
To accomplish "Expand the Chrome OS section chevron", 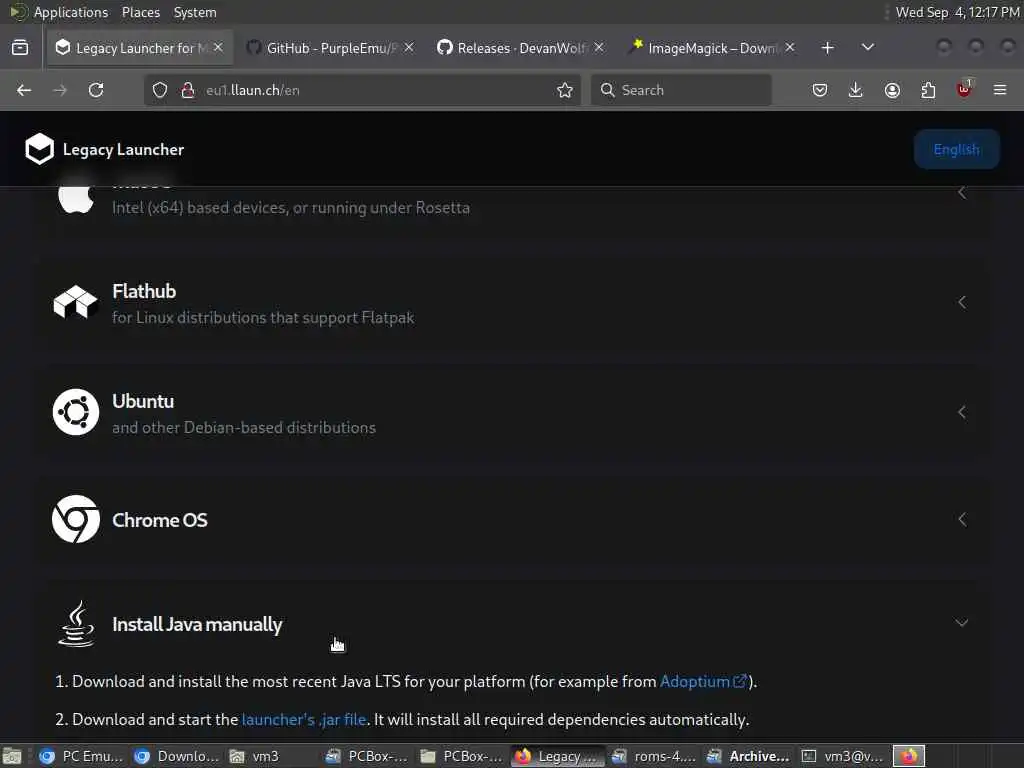I will [x=961, y=519].
